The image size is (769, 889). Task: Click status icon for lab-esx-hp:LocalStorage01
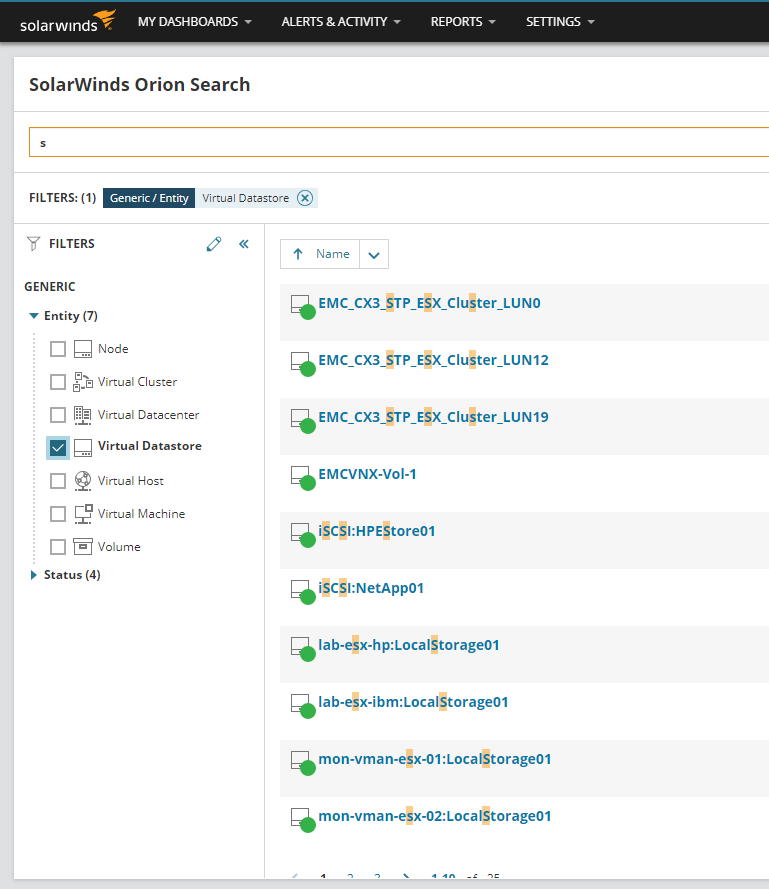coord(303,649)
